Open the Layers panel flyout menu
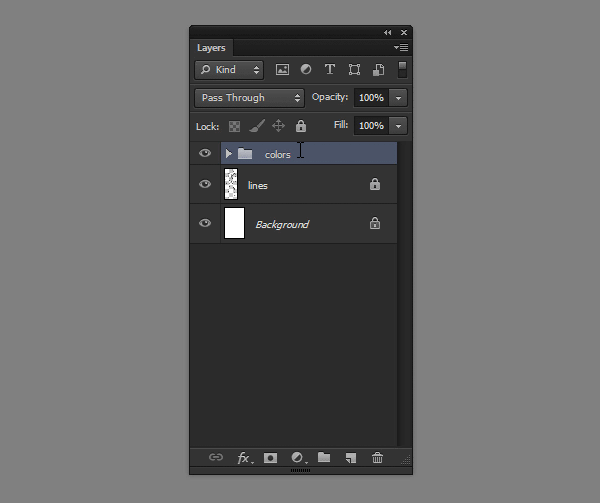This screenshot has height=503, width=600. click(x=401, y=48)
